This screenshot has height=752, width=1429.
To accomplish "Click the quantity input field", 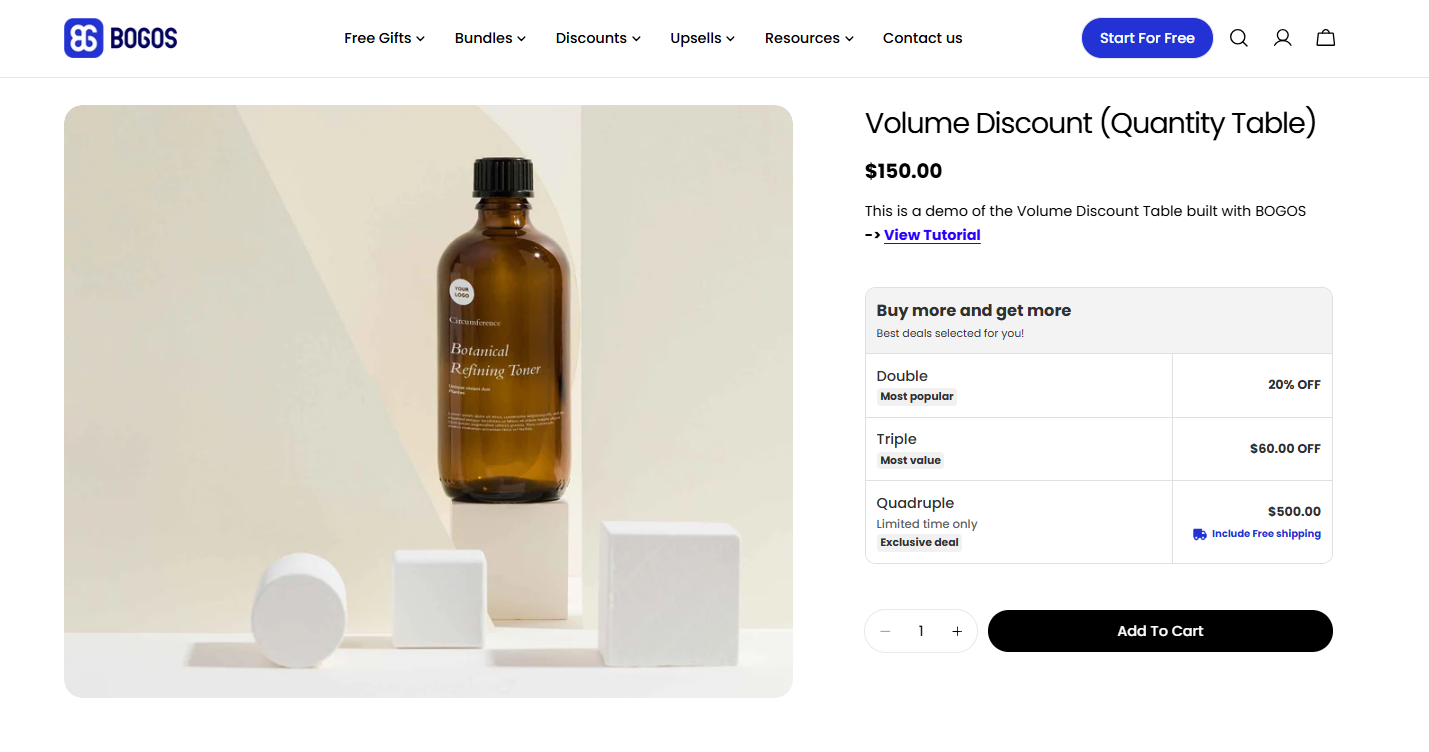I will click(x=920, y=630).
